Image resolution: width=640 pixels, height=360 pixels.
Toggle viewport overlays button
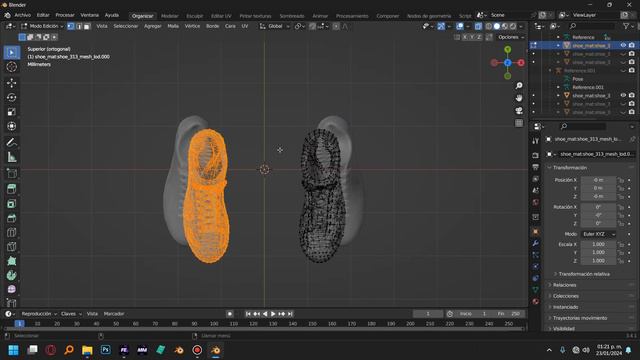(460, 26)
